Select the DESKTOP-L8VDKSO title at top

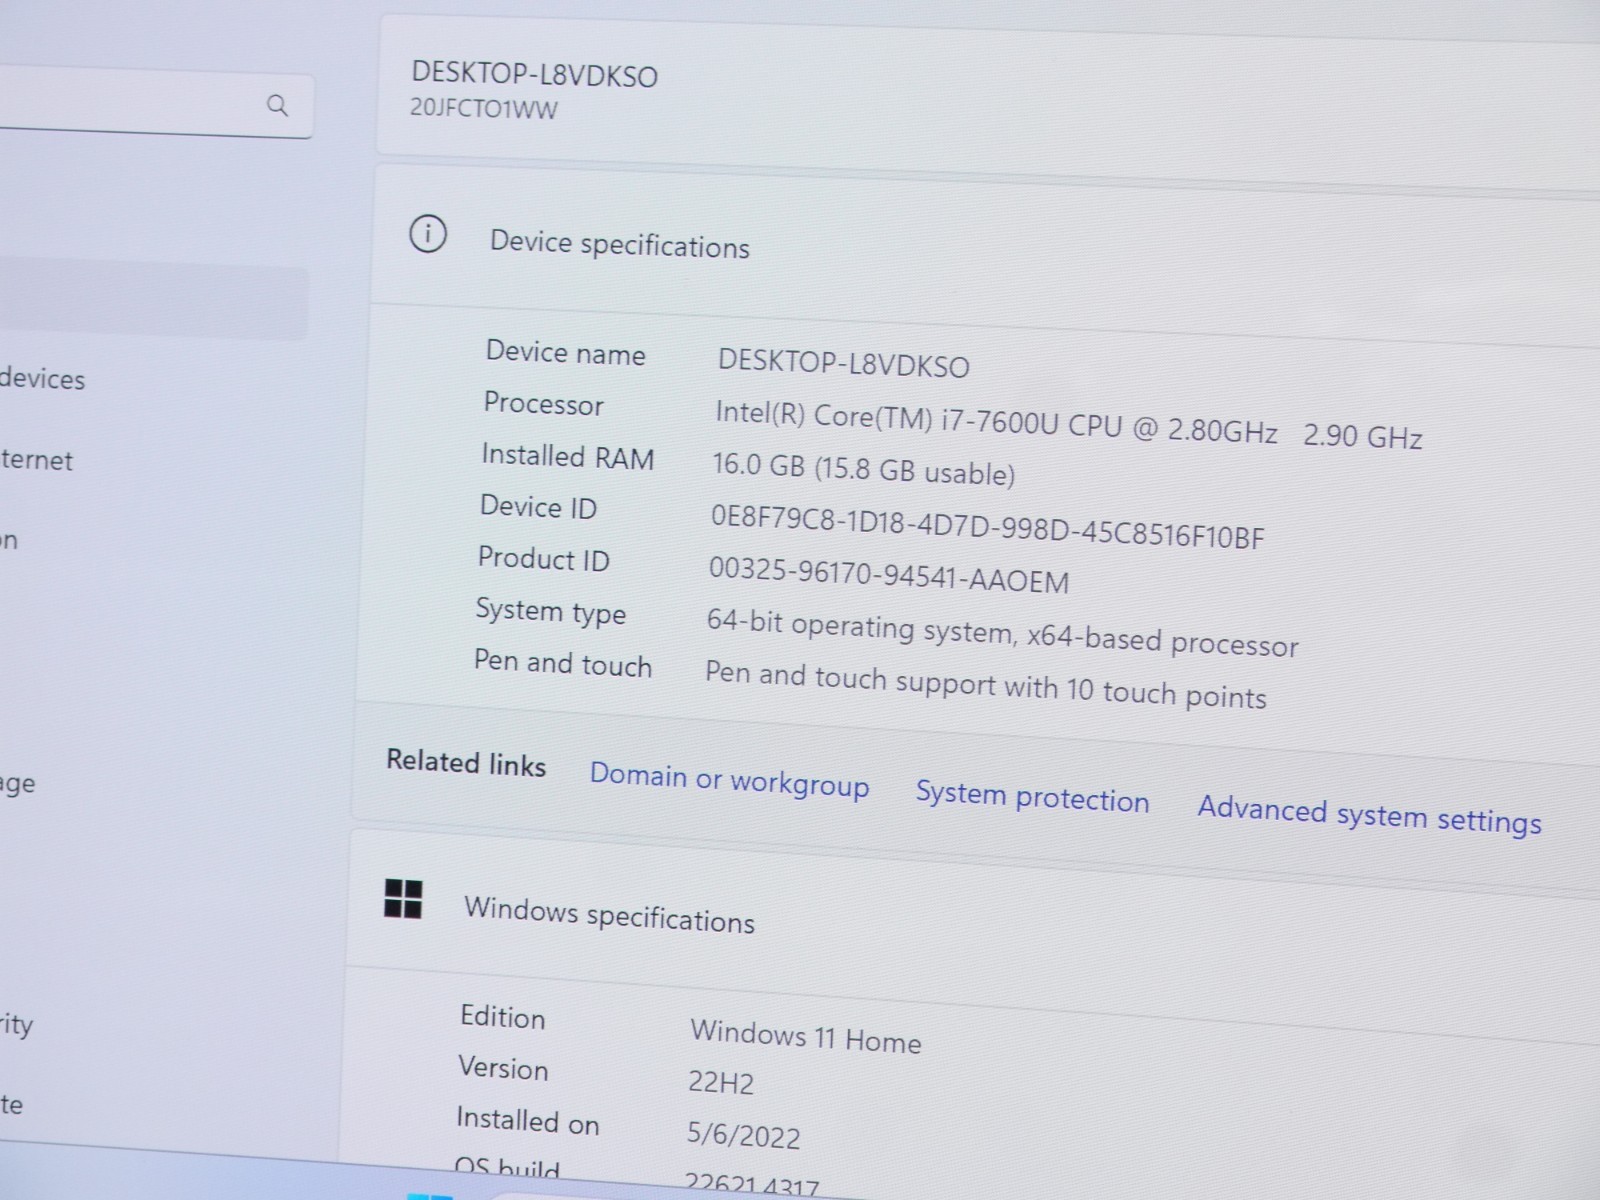point(535,75)
